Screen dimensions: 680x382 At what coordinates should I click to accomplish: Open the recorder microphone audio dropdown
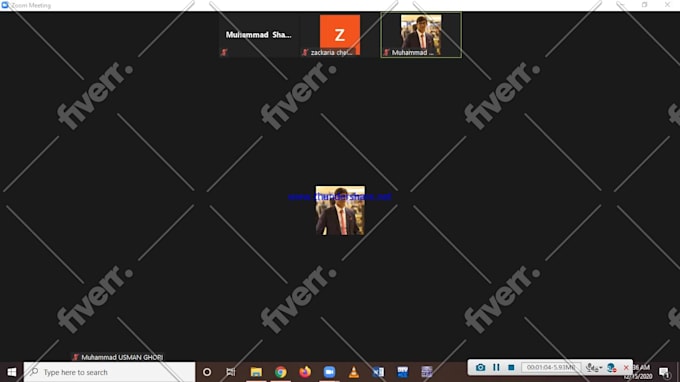(594, 368)
